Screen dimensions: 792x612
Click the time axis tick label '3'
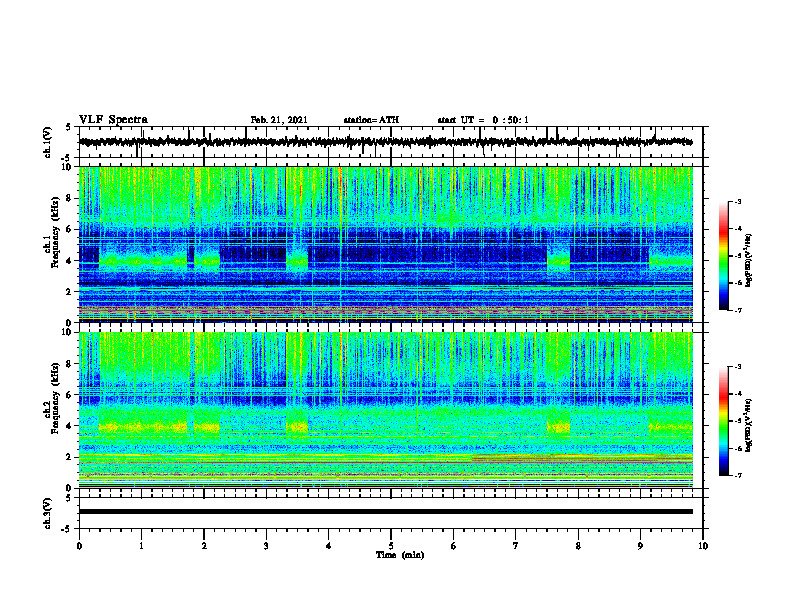[x=266, y=546]
